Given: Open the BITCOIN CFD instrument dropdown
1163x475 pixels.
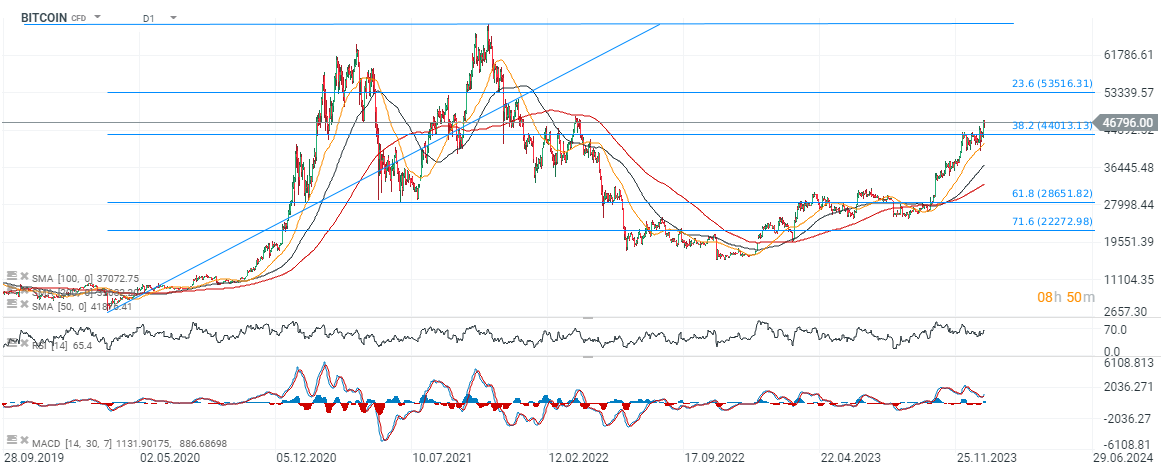Looking at the screenshot, I should pyautogui.click(x=99, y=17).
